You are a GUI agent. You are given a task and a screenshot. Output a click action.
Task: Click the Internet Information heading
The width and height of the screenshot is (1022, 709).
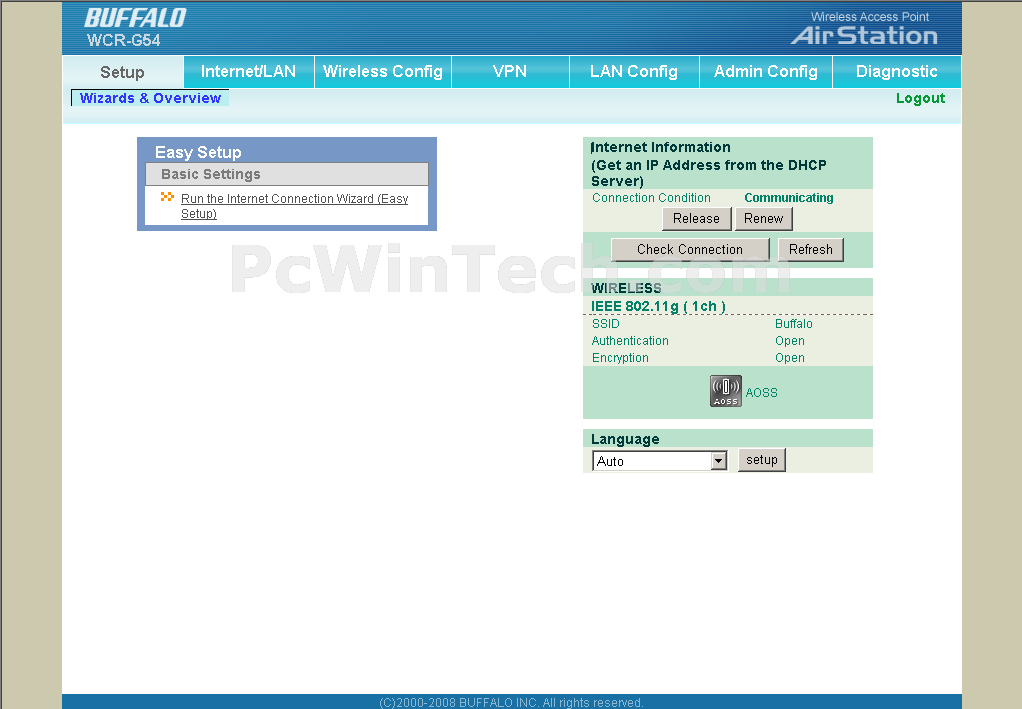pyautogui.click(x=660, y=147)
